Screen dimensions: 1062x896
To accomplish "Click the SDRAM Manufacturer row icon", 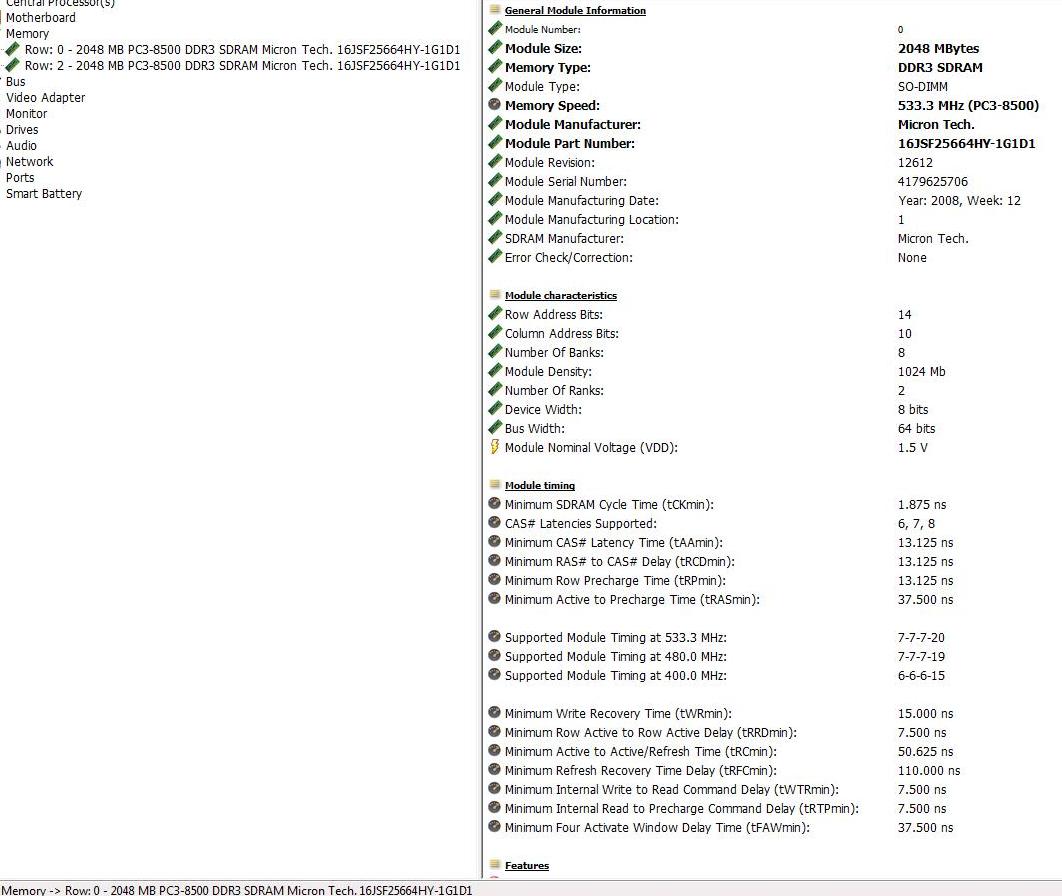I will tap(495, 237).
